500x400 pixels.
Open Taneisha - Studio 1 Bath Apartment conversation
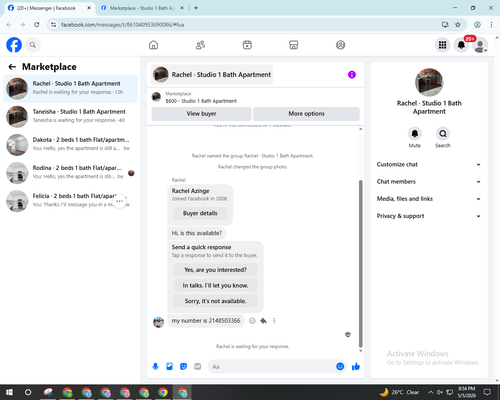(70, 117)
